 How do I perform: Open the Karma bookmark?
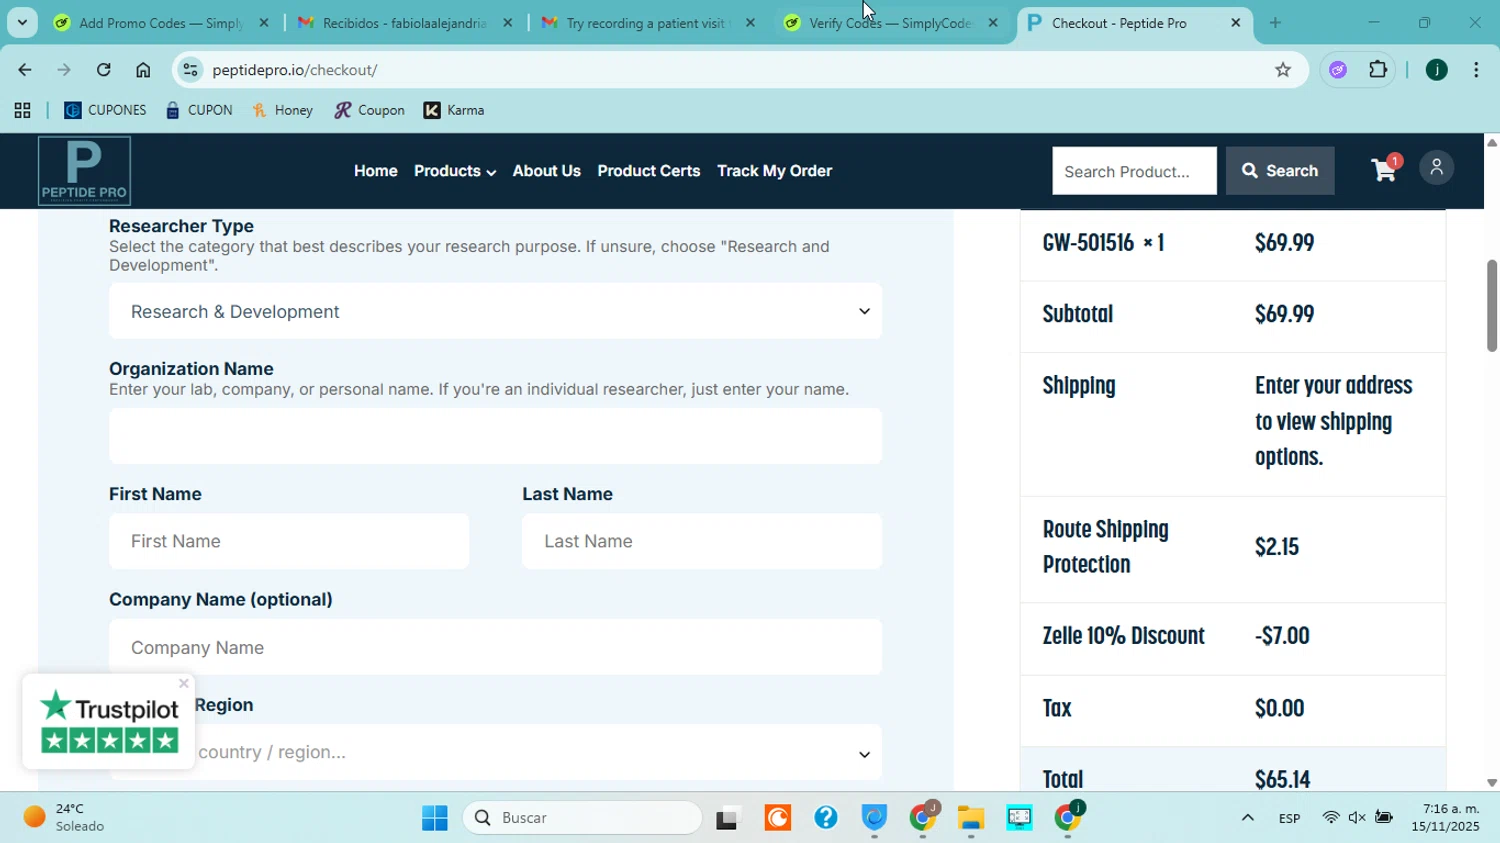(x=455, y=111)
